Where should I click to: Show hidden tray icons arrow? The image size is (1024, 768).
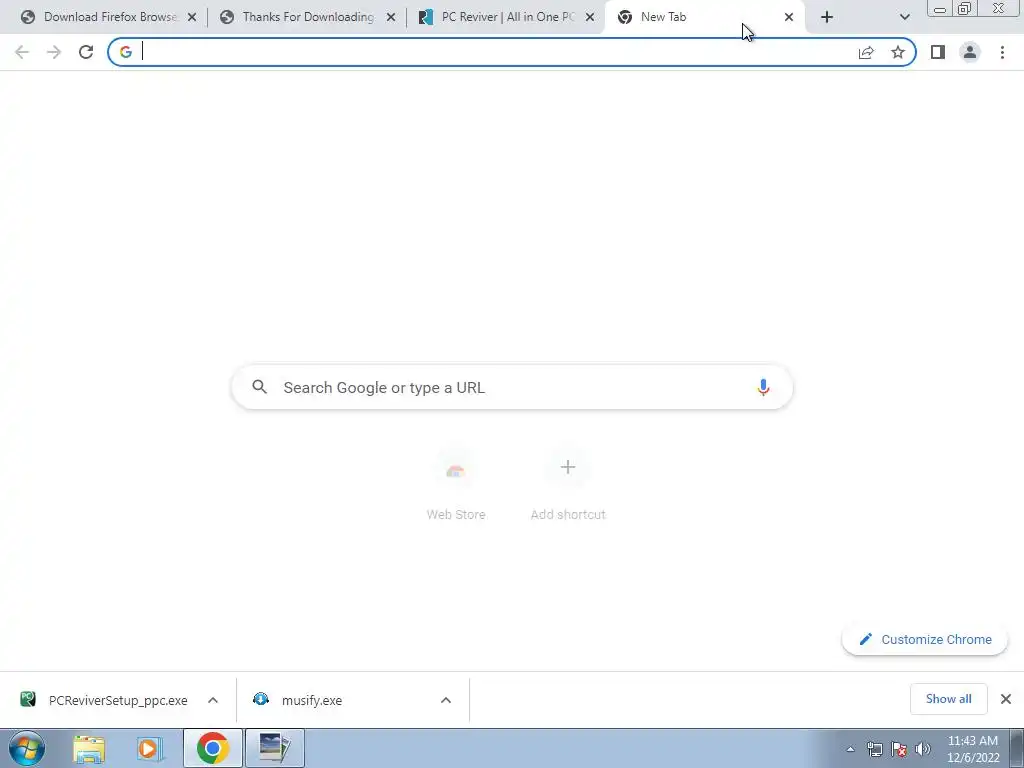[850, 749]
